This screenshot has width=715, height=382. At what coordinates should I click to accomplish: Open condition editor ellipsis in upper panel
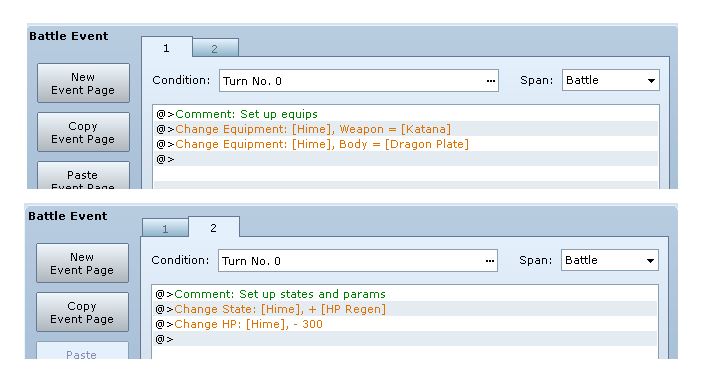pos(491,81)
